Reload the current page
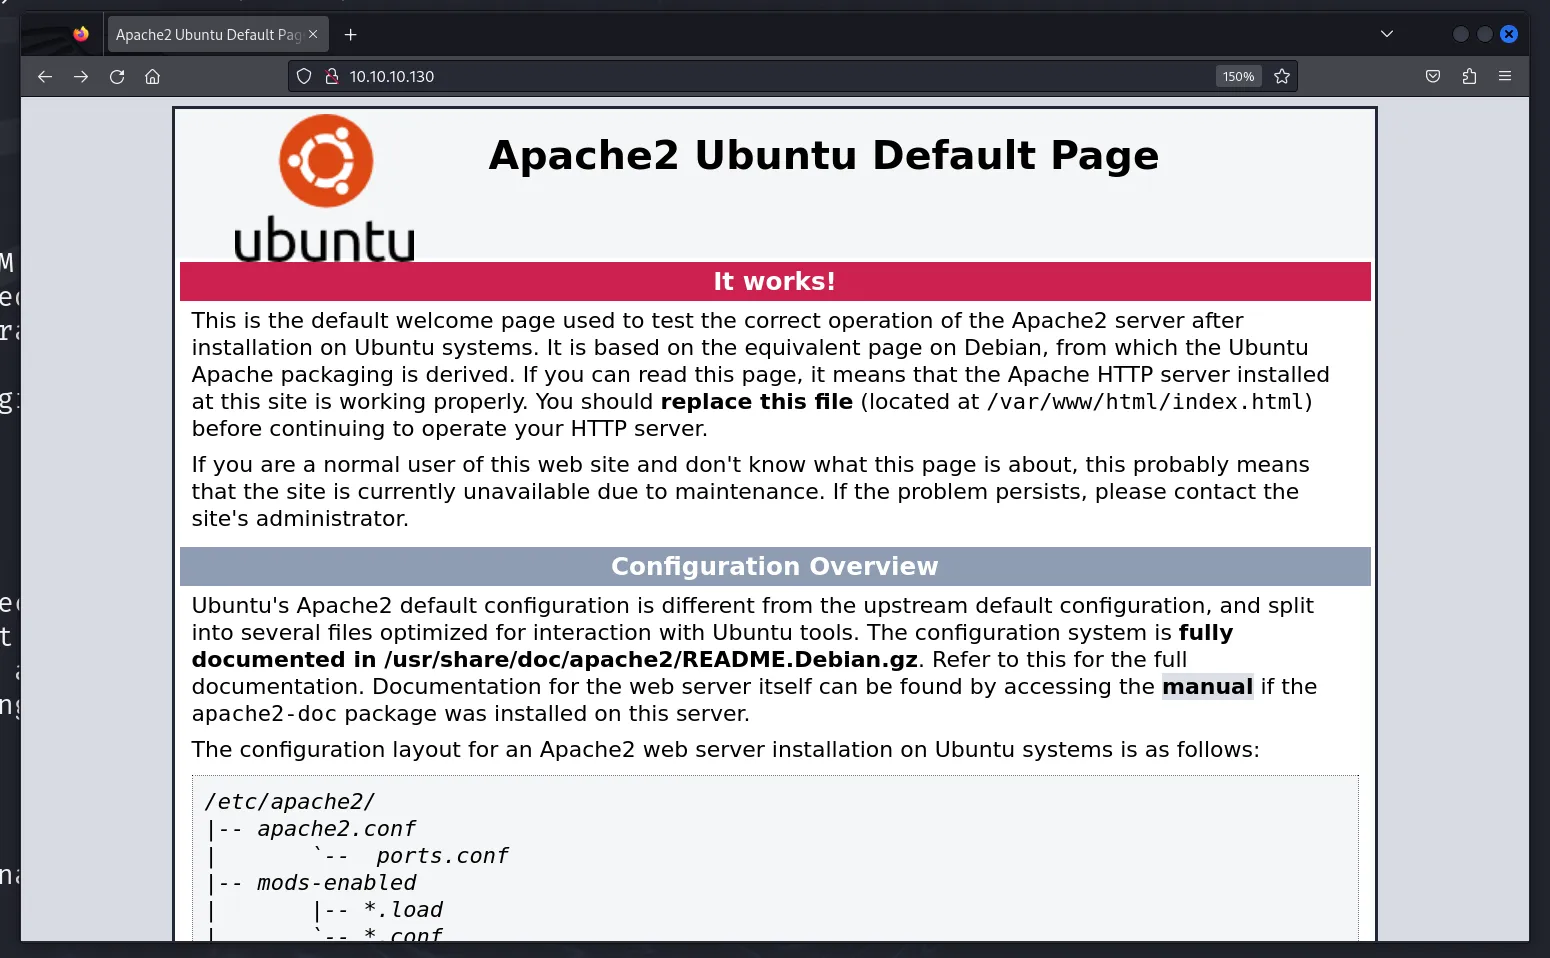Image resolution: width=1550 pixels, height=958 pixels. pos(117,77)
